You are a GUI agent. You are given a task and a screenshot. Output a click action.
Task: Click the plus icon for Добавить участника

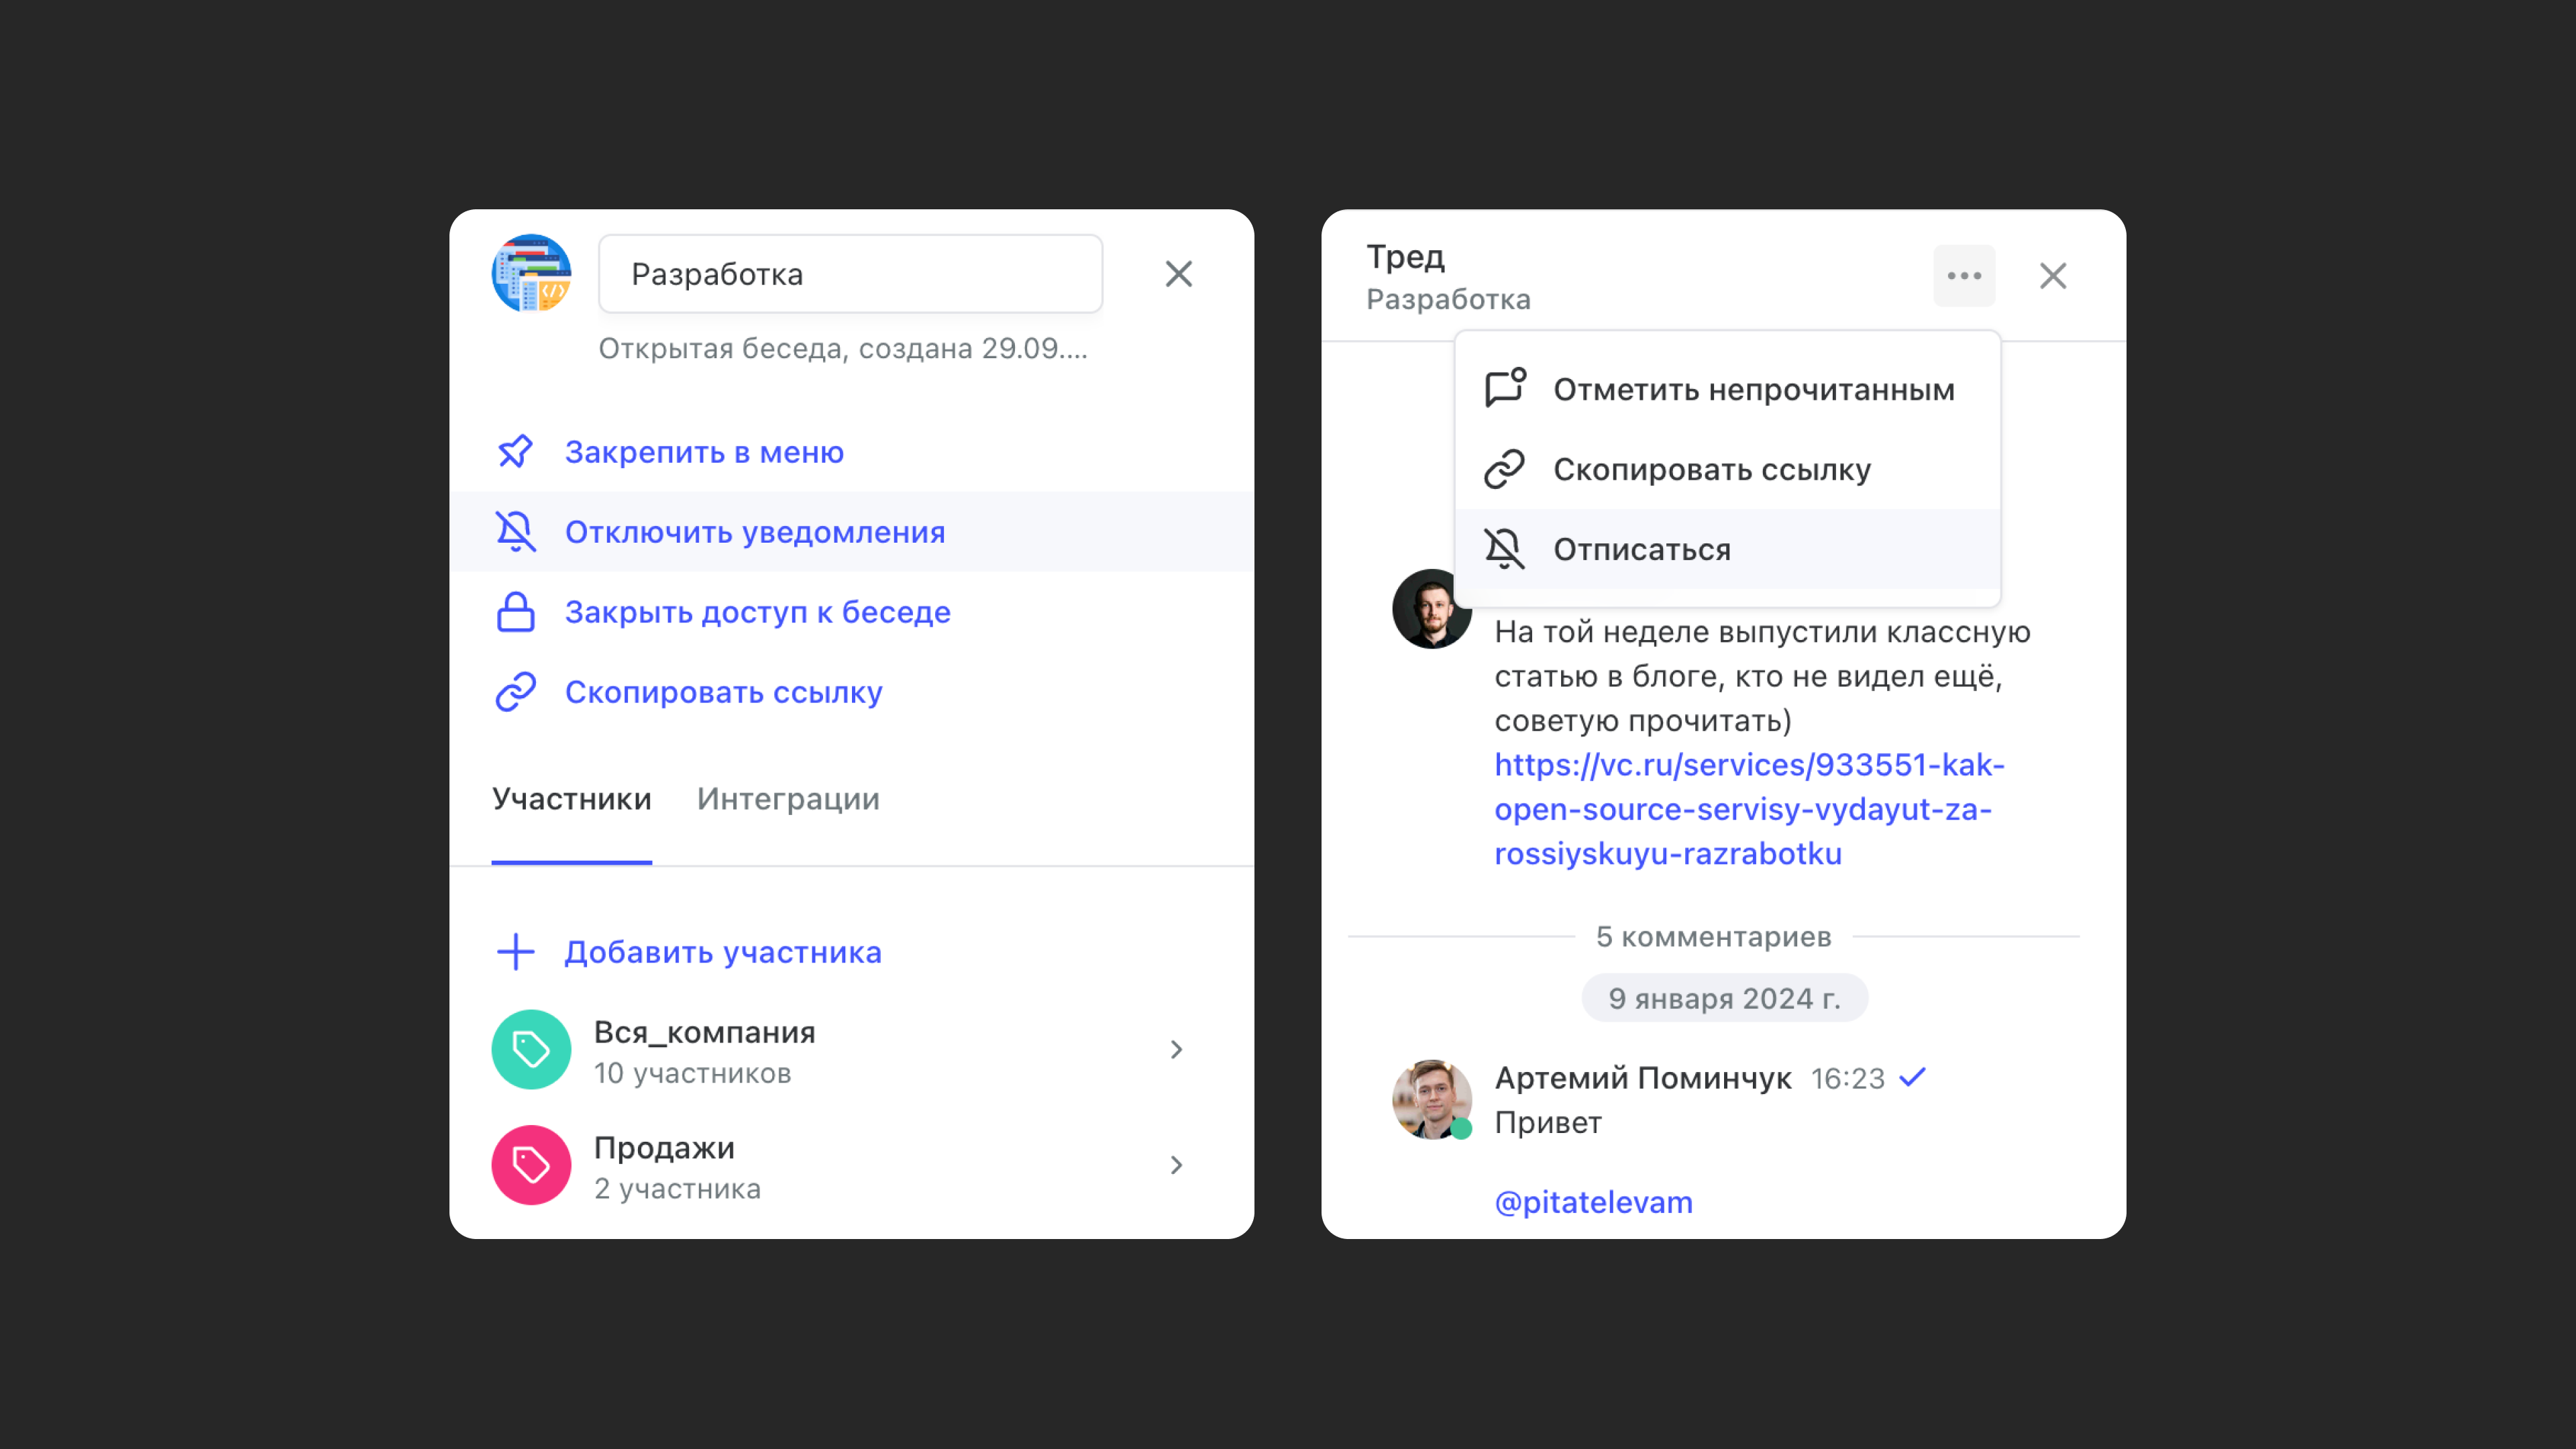click(x=515, y=952)
